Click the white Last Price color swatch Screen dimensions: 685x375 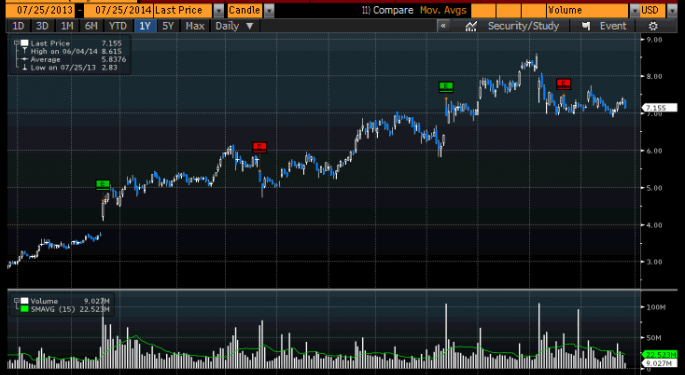click(24, 43)
